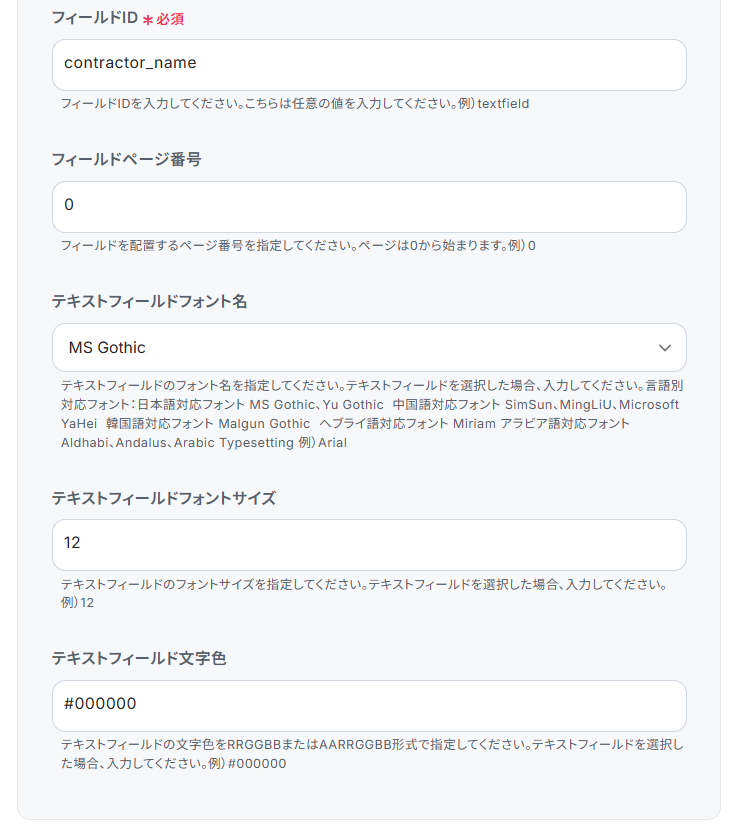Image resolution: width=742 pixels, height=827 pixels.
Task: Click the red asterisk beside フィールドID
Action: click(147, 20)
